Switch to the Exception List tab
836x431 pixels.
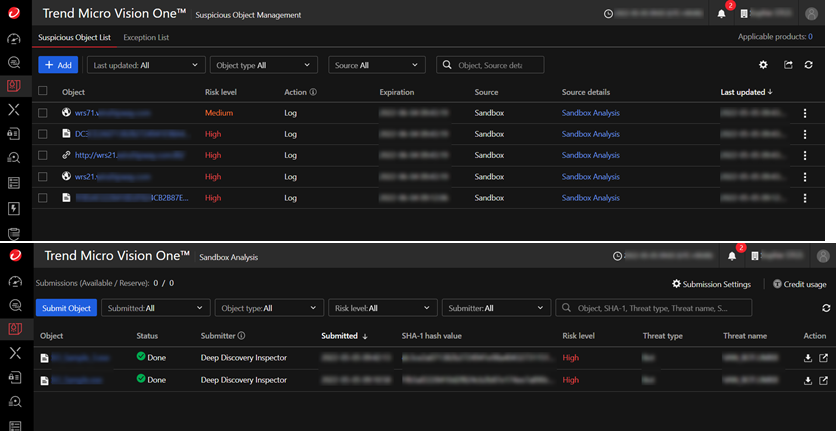point(146,38)
